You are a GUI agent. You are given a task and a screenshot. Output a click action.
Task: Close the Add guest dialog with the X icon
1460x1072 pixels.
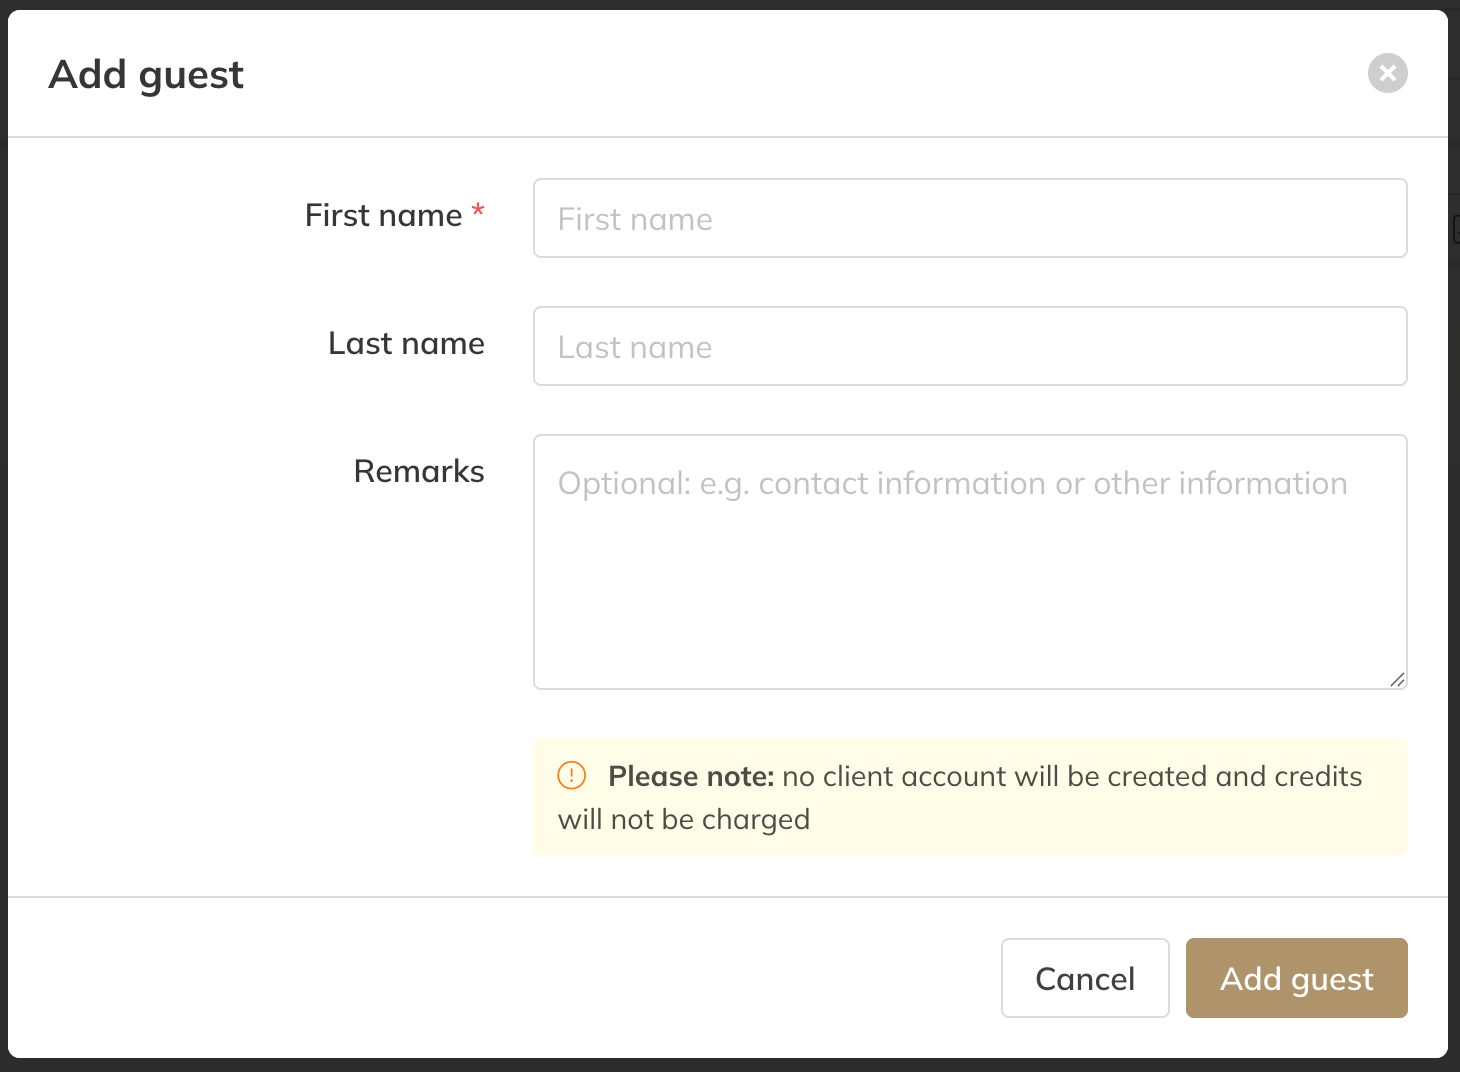coord(1387,73)
